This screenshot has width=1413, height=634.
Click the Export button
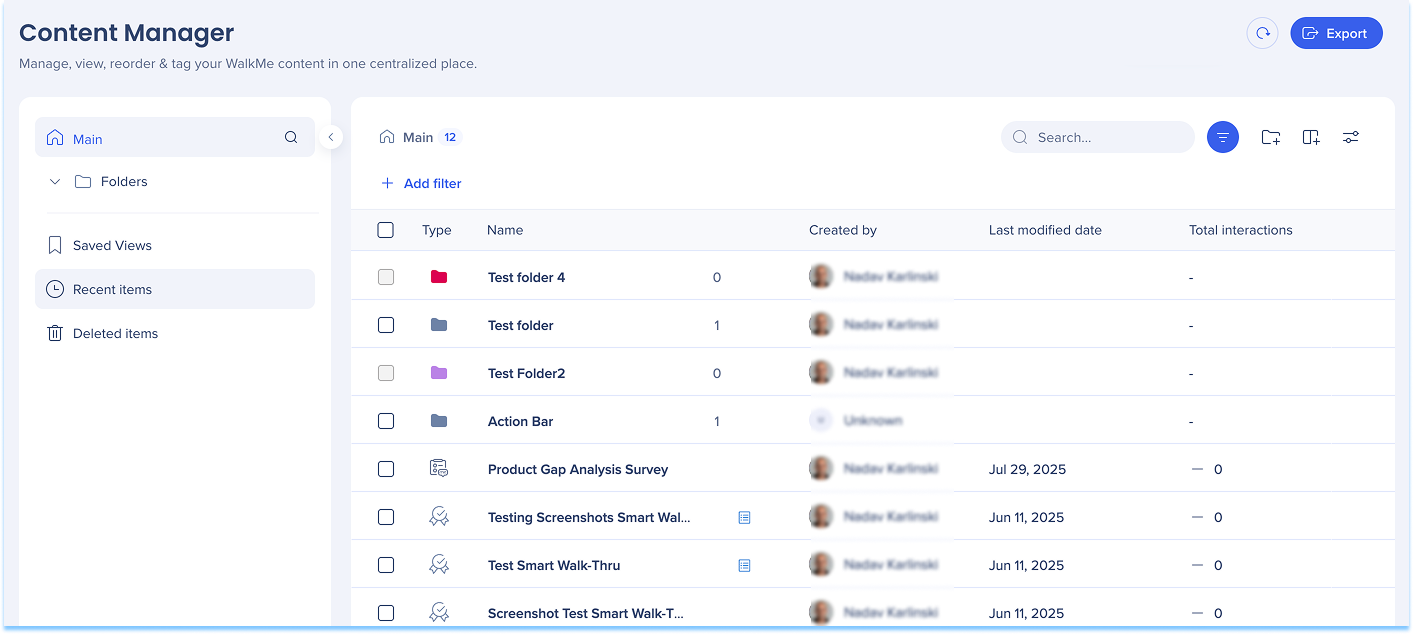pos(1336,33)
